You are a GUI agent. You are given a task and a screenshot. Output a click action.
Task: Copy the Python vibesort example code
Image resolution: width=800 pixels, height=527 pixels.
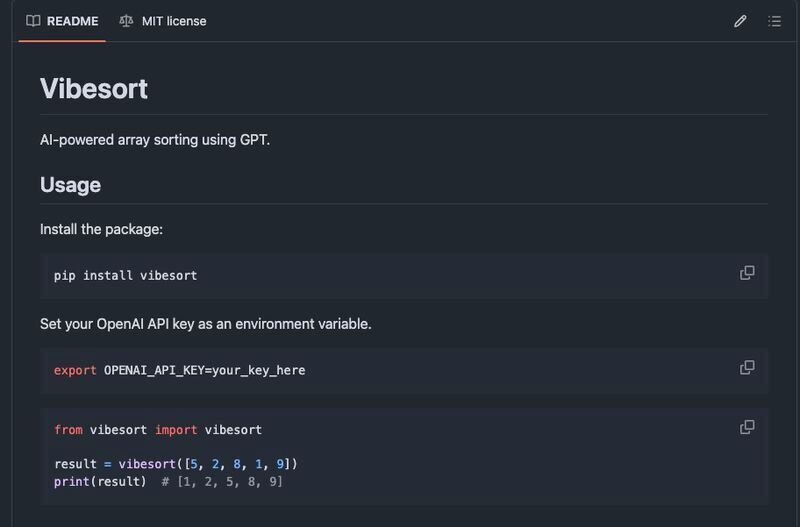pos(747,427)
